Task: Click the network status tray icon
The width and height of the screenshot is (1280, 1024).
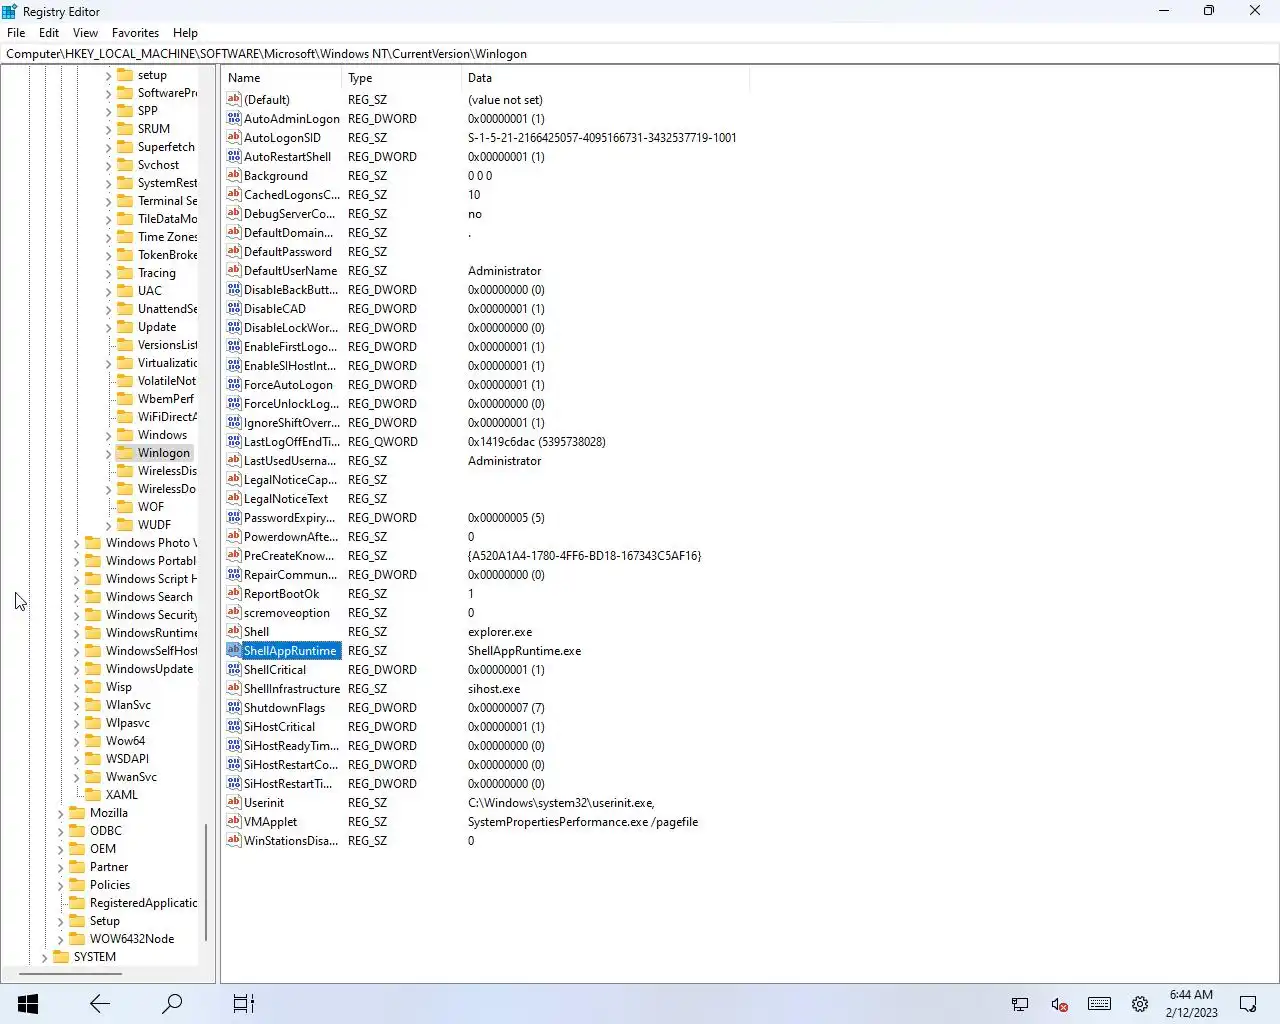Action: (1020, 1004)
